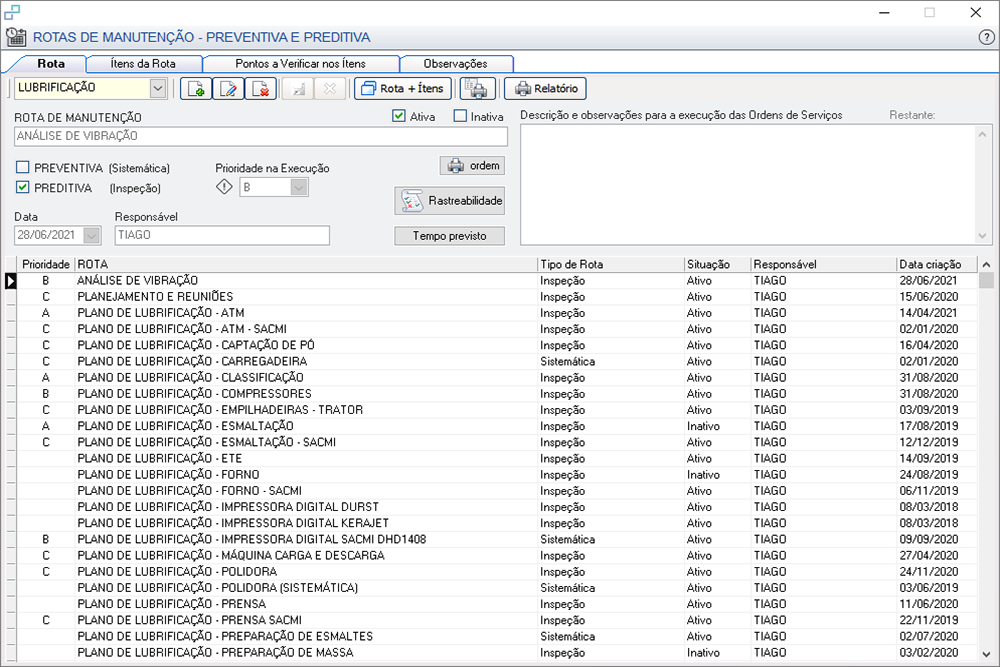Viewport: 1000px width, 667px height.
Task: Click the creation date 15/06/2020
Action: coord(929,297)
